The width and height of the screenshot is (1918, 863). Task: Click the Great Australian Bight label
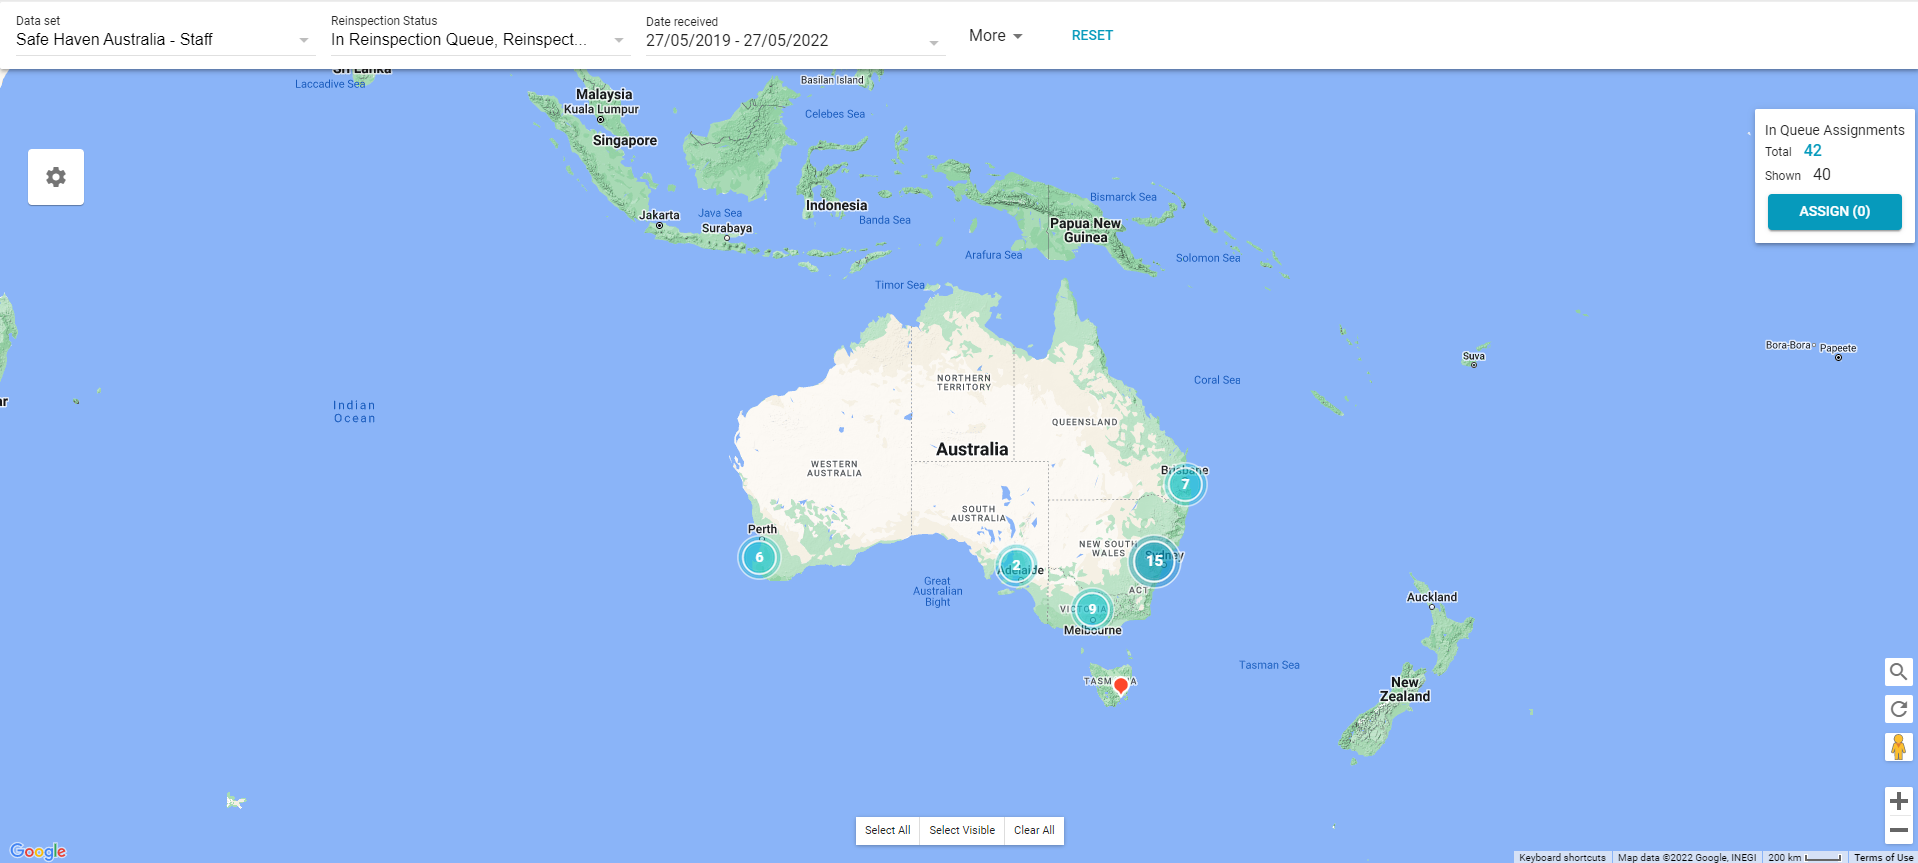coord(938,591)
